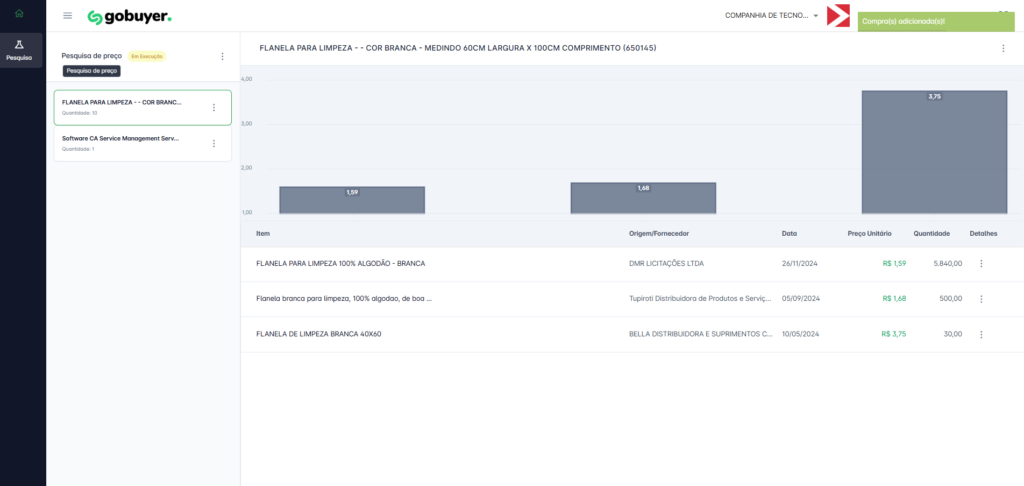Open details menu for BELLA DISTRIBUIDORA row
The width and height of the screenshot is (1024, 486).
[x=981, y=334]
